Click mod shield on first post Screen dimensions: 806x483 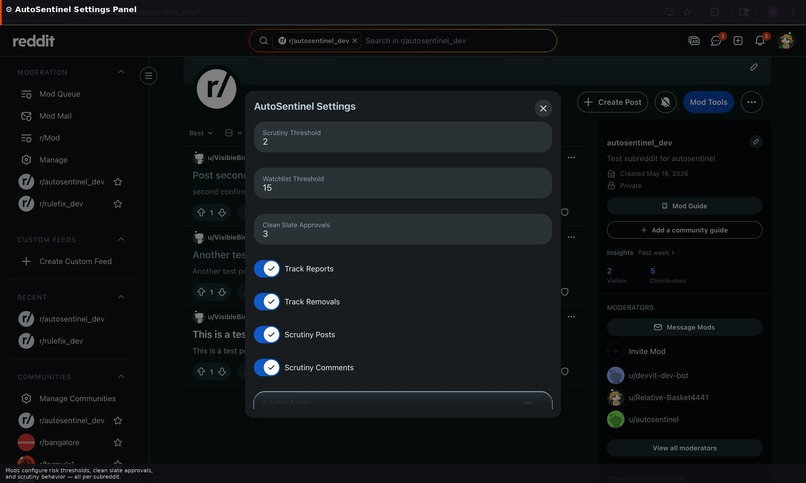(564, 212)
